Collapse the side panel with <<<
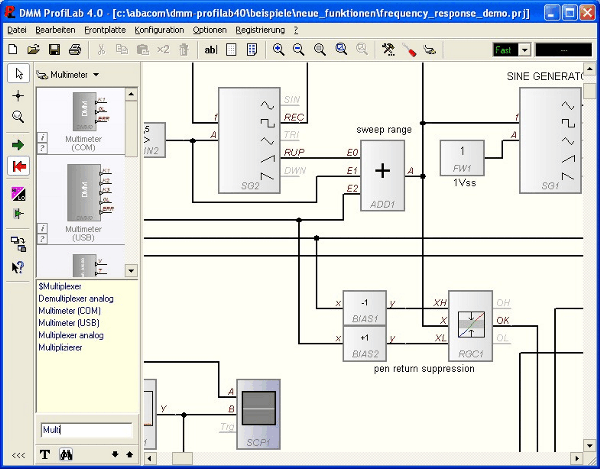Viewport: 600px width, 469px height. [x=18, y=455]
